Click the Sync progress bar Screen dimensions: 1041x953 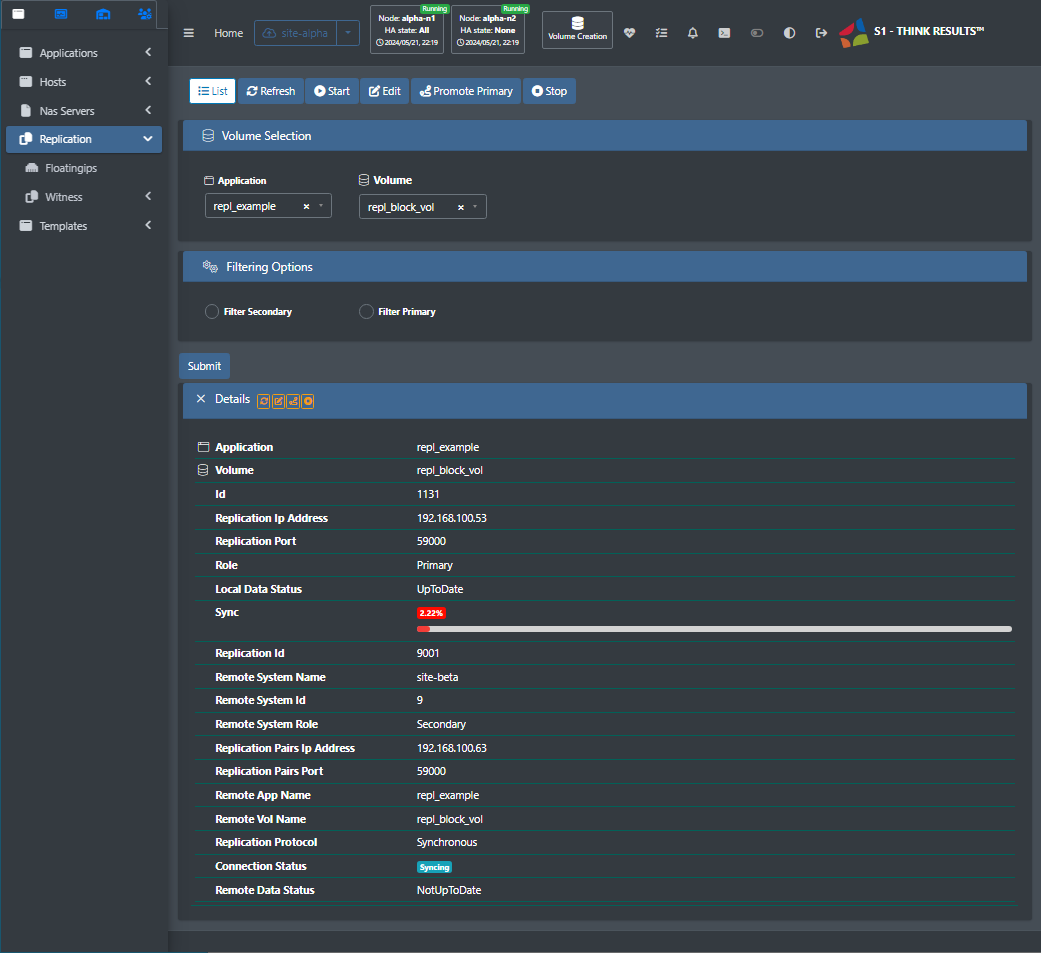point(714,629)
